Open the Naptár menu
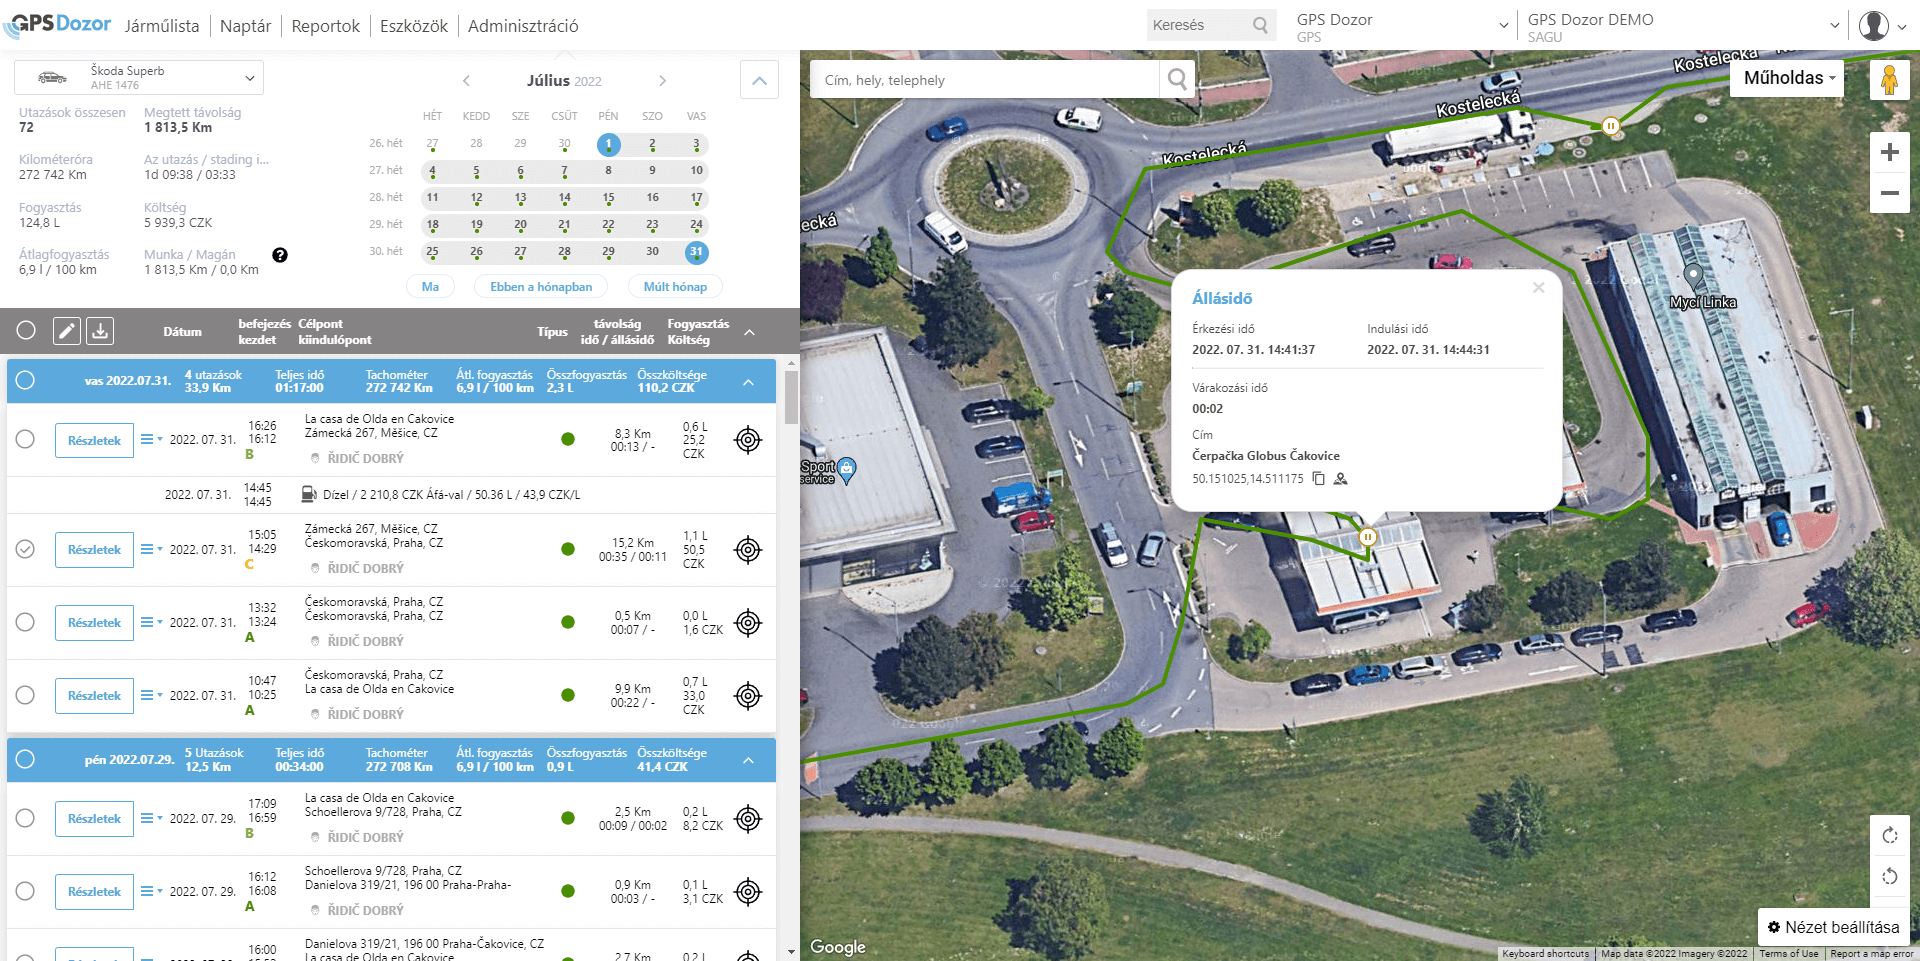The width and height of the screenshot is (1920, 961). [245, 26]
